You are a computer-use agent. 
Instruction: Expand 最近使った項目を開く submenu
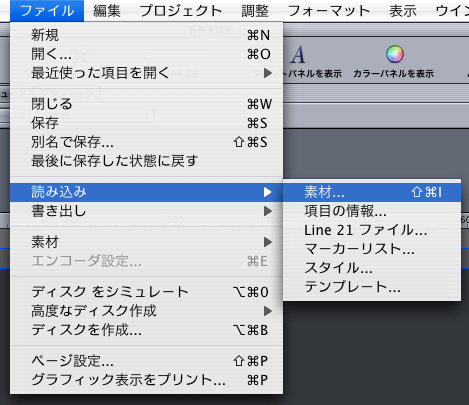click(147, 73)
